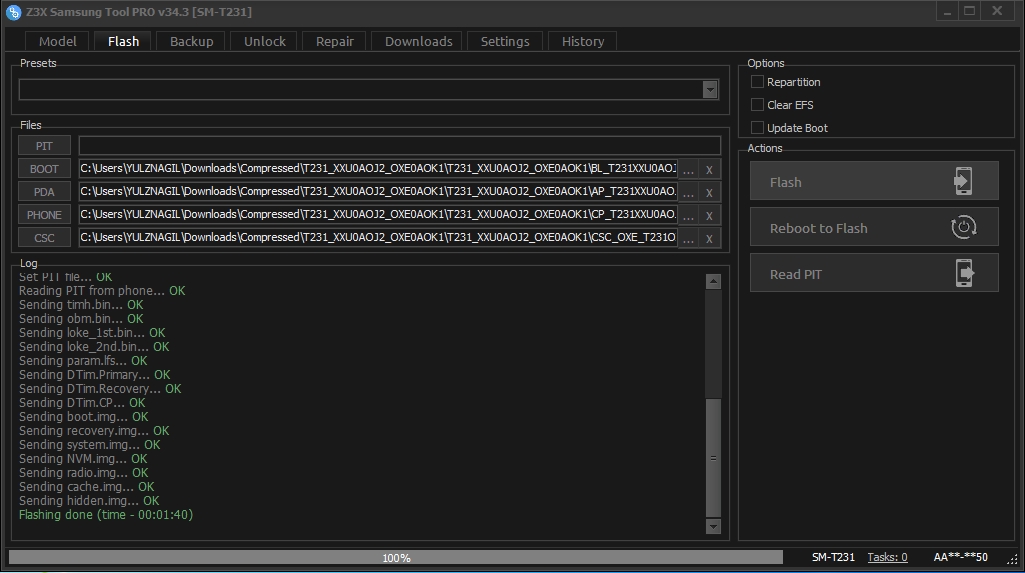Click the phone icon on Flash button
The width and height of the screenshot is (1025, 573).
click(x=963, y=181)
